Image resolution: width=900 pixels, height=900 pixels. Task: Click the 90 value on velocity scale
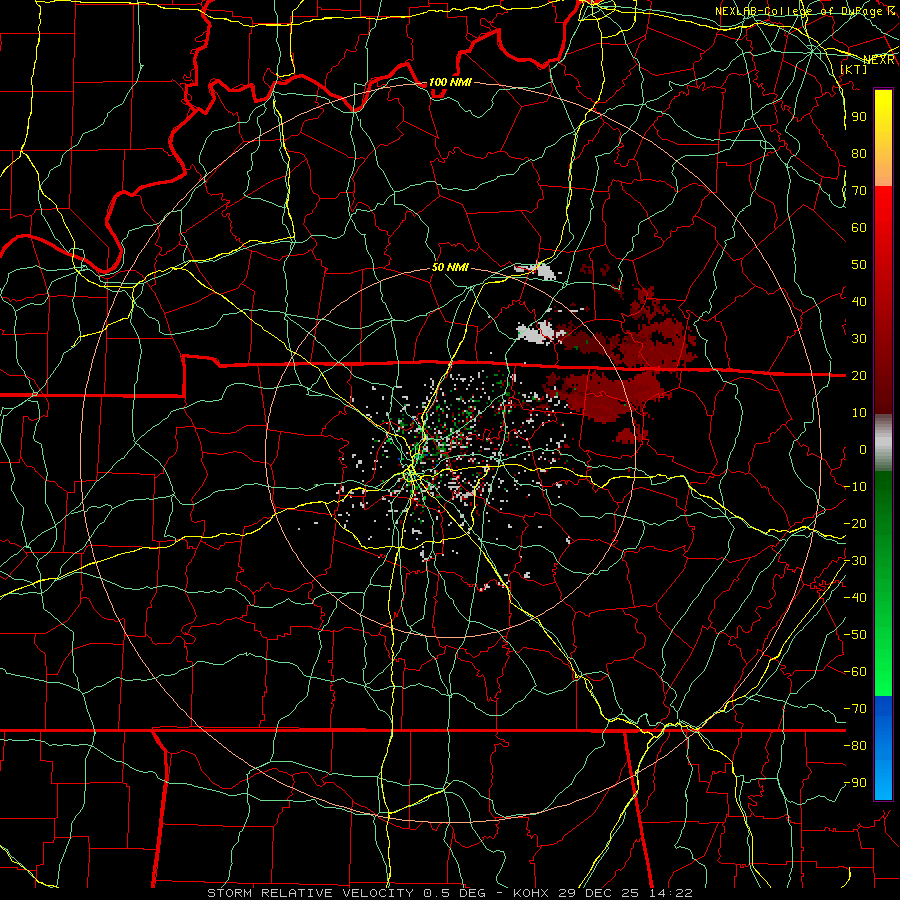click(859, 117)
